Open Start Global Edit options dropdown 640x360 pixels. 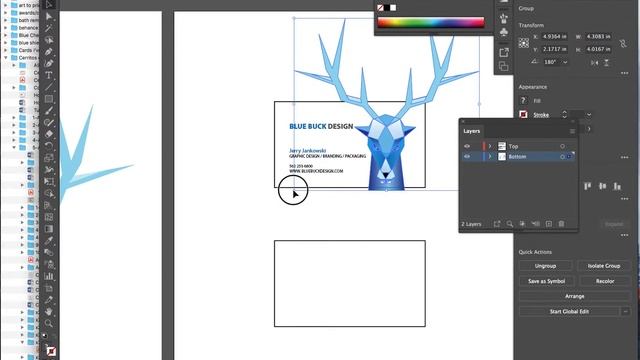tap(625, 311)
